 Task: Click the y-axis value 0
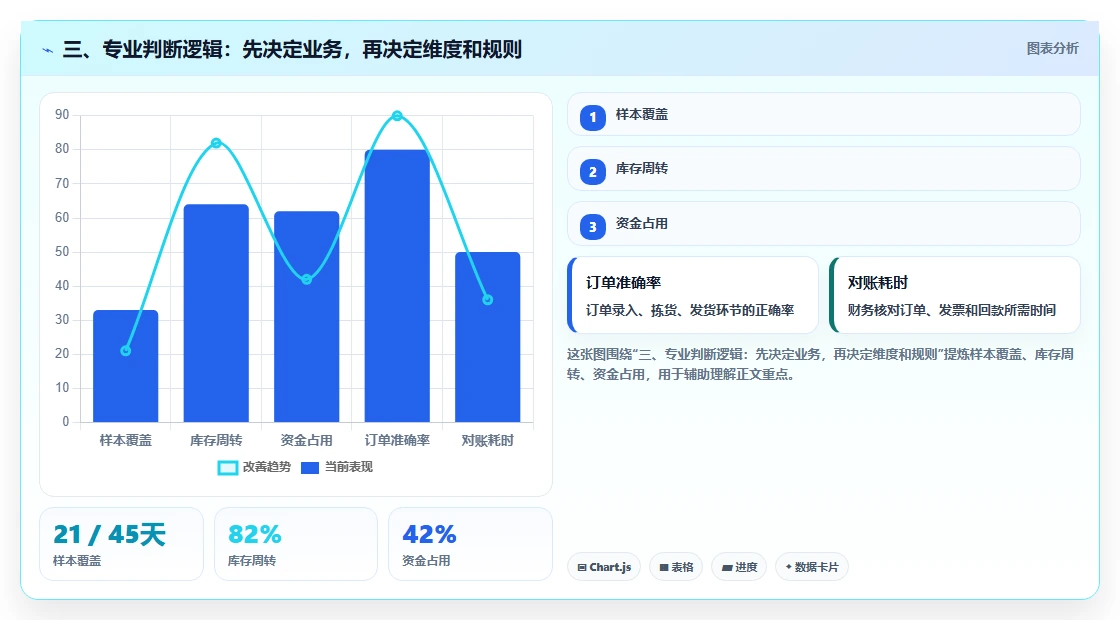tap(66, 422)
